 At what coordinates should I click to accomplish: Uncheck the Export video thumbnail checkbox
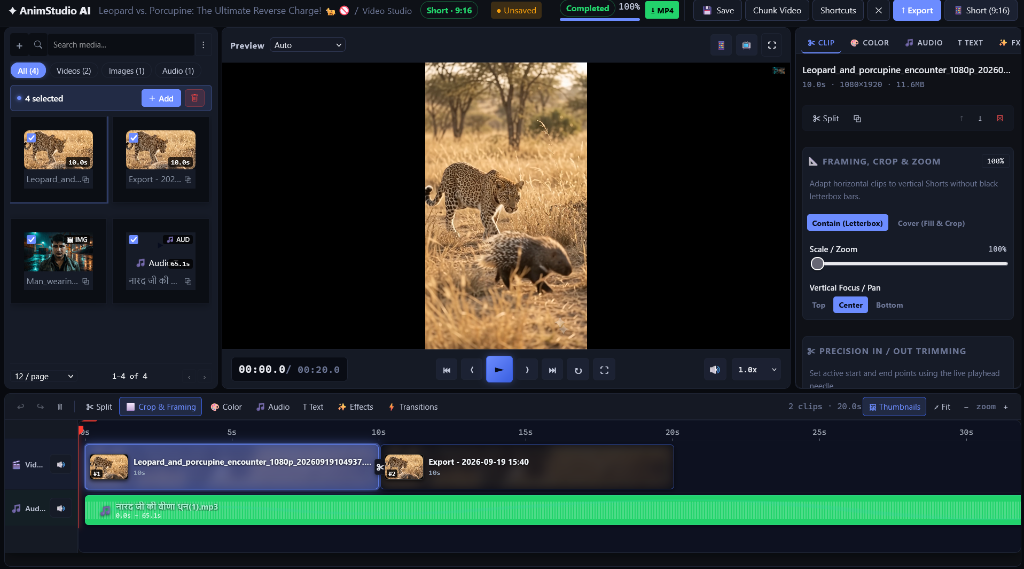click(134, 138)
